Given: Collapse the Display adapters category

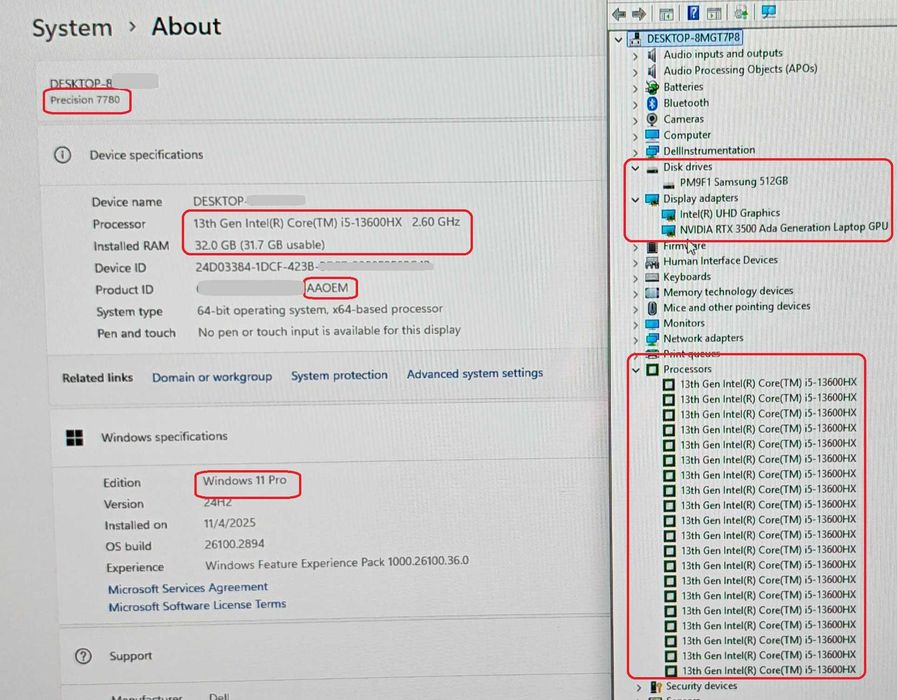Looking at the screenshot, I should click(x=635, y=200).
